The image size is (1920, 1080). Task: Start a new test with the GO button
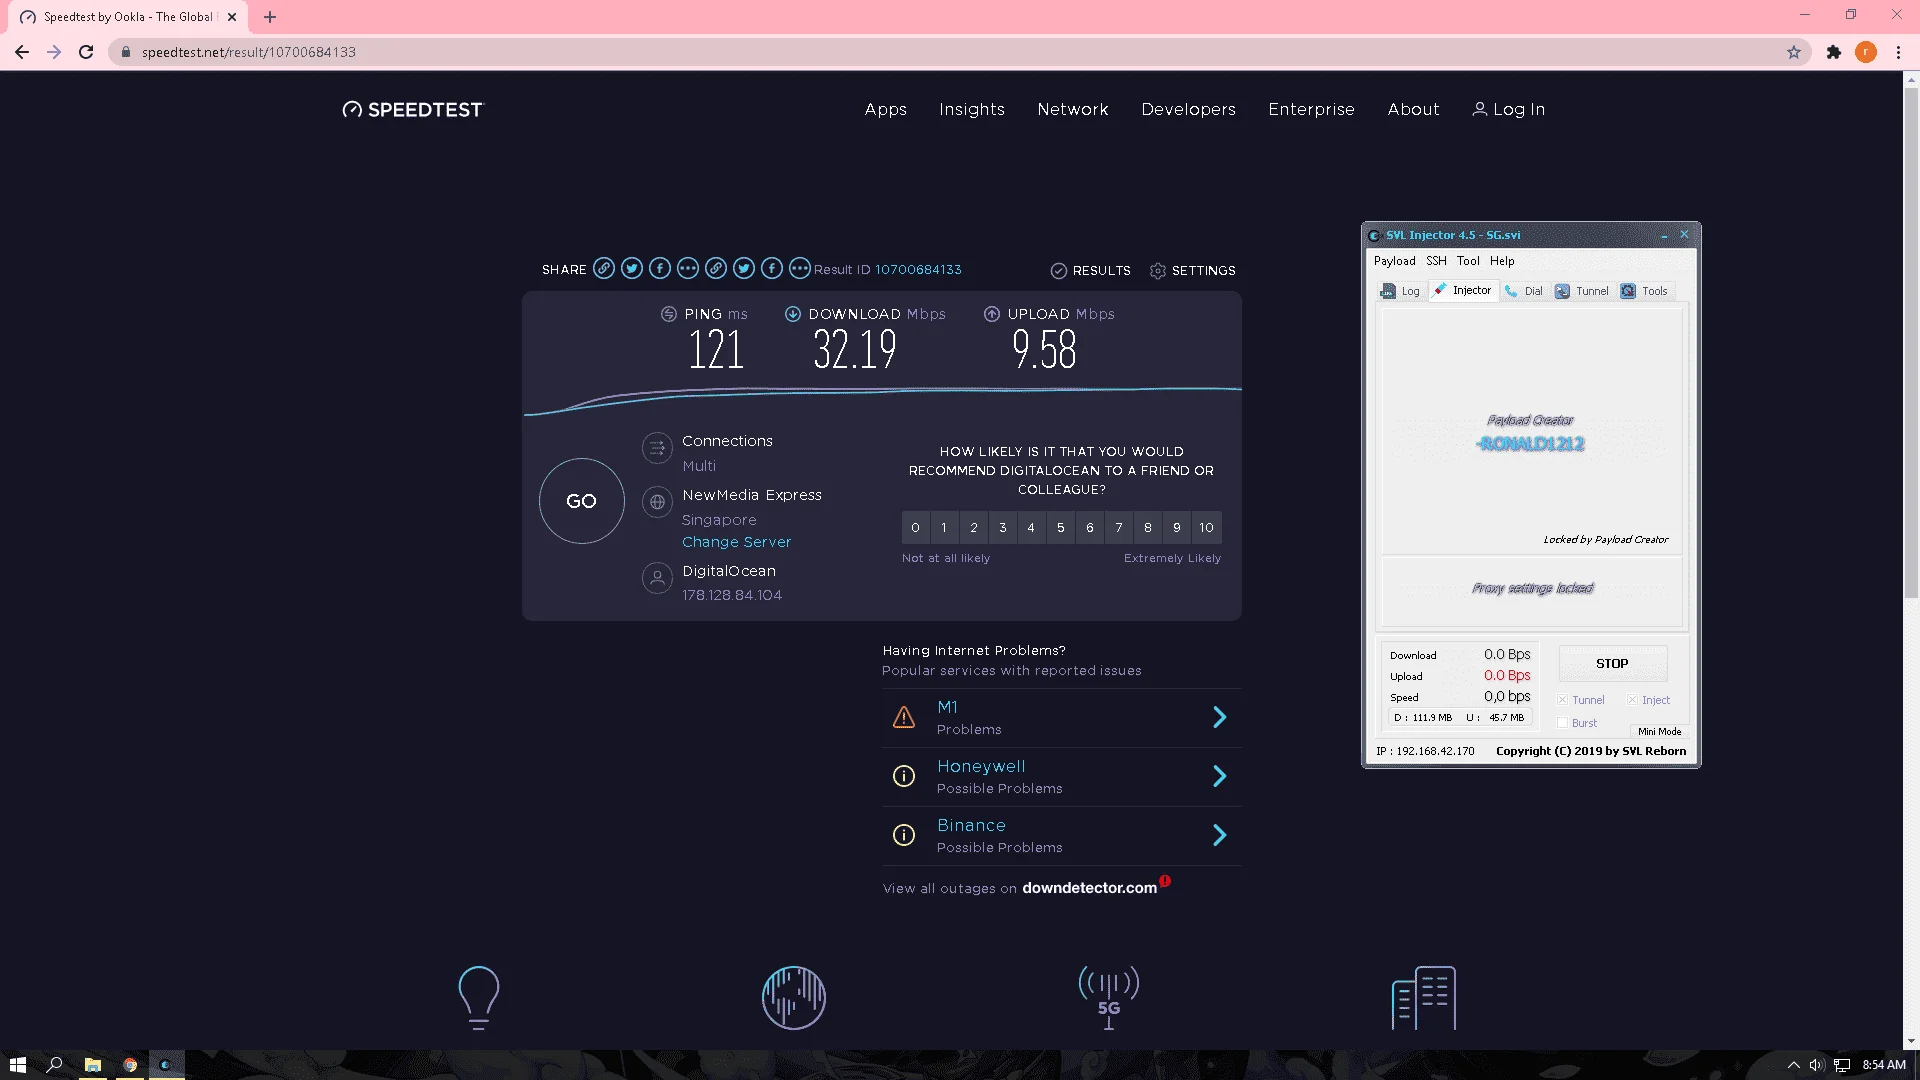click(x=582, y=501)
